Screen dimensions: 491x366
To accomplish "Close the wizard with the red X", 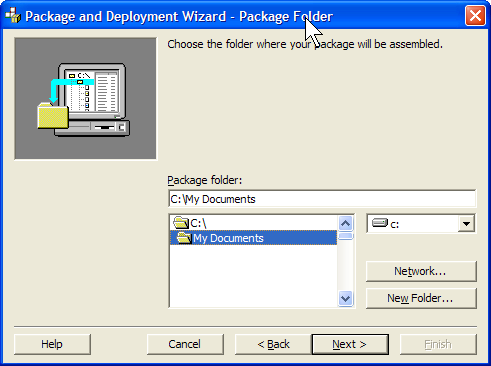I will [475, 16].
